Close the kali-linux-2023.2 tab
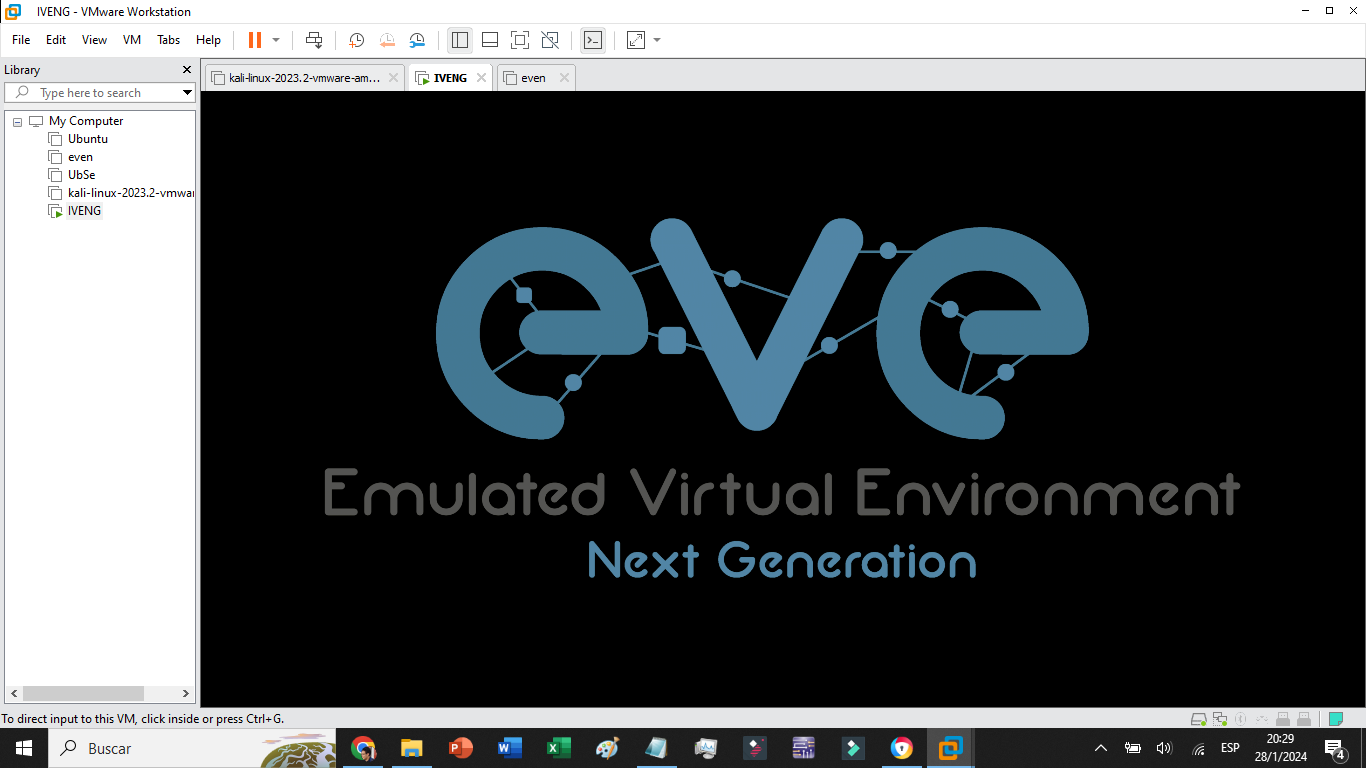The width and height of the screenshot is (1366, 768). (x=394, y=78)
